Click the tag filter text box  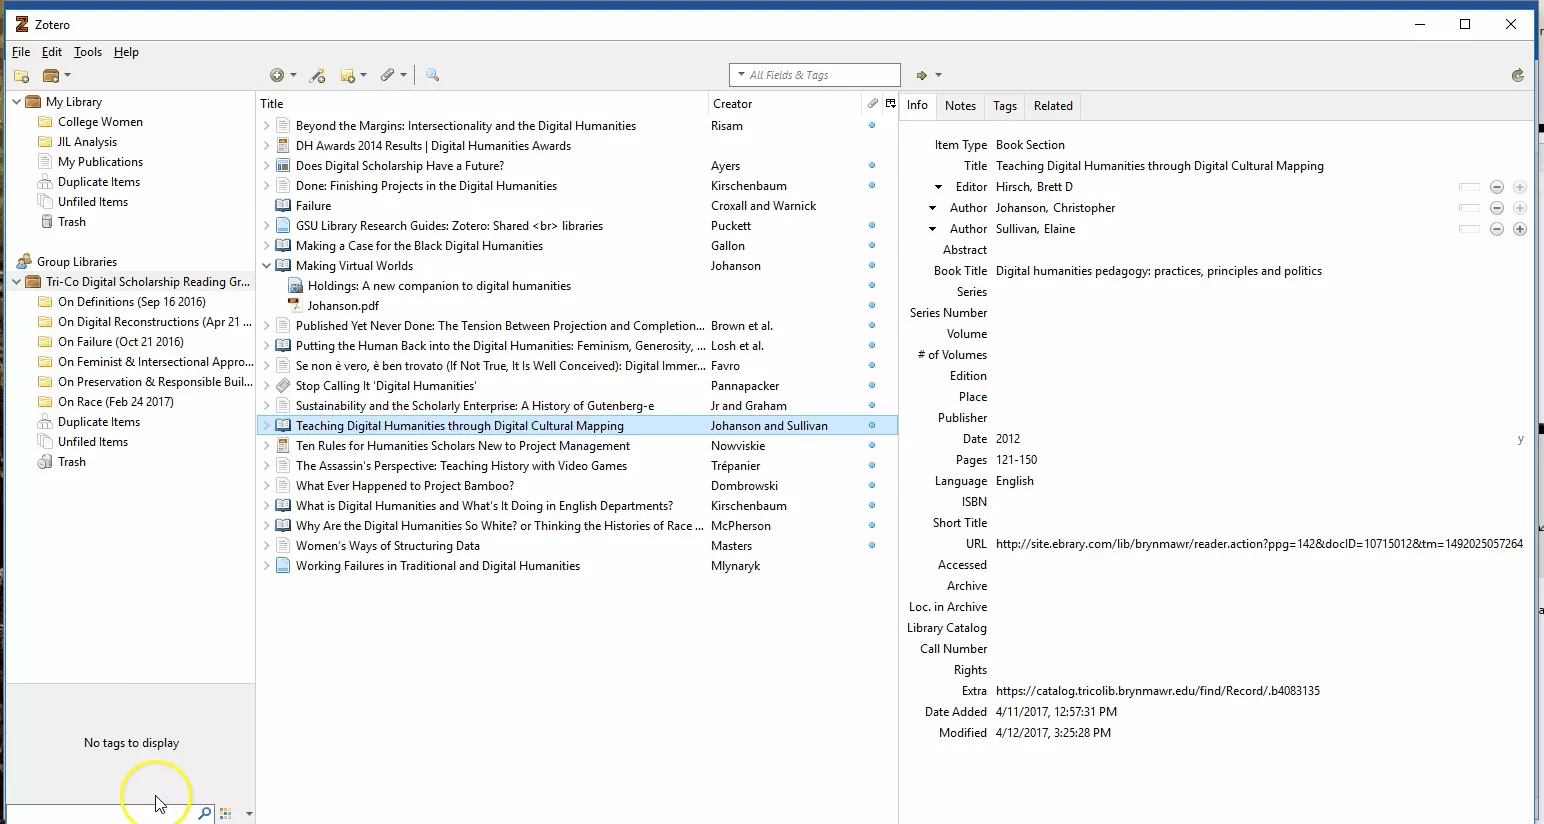(102, 813)
